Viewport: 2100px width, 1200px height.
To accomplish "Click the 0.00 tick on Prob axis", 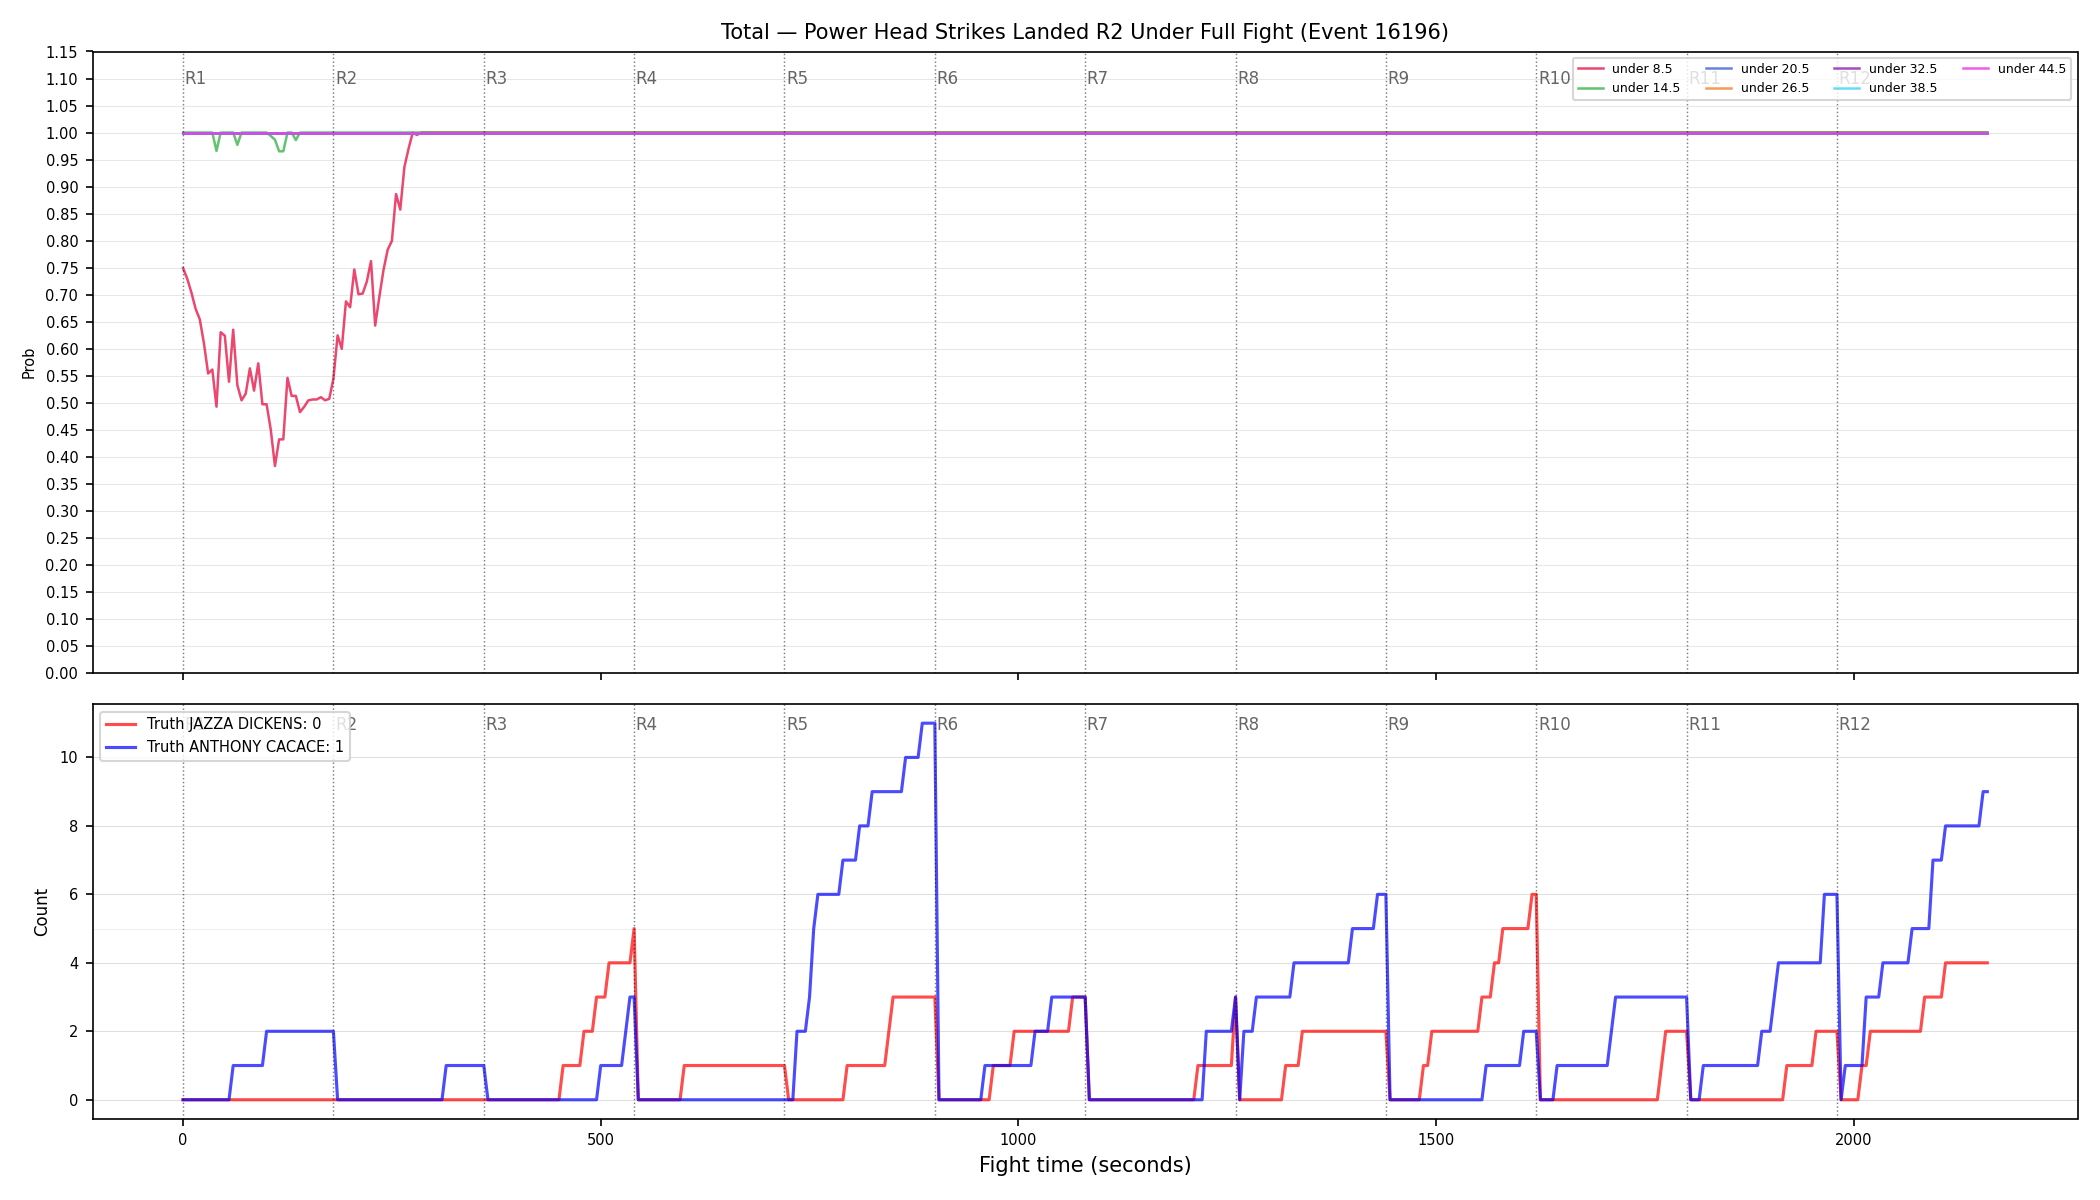I will [x=62, y=673].
